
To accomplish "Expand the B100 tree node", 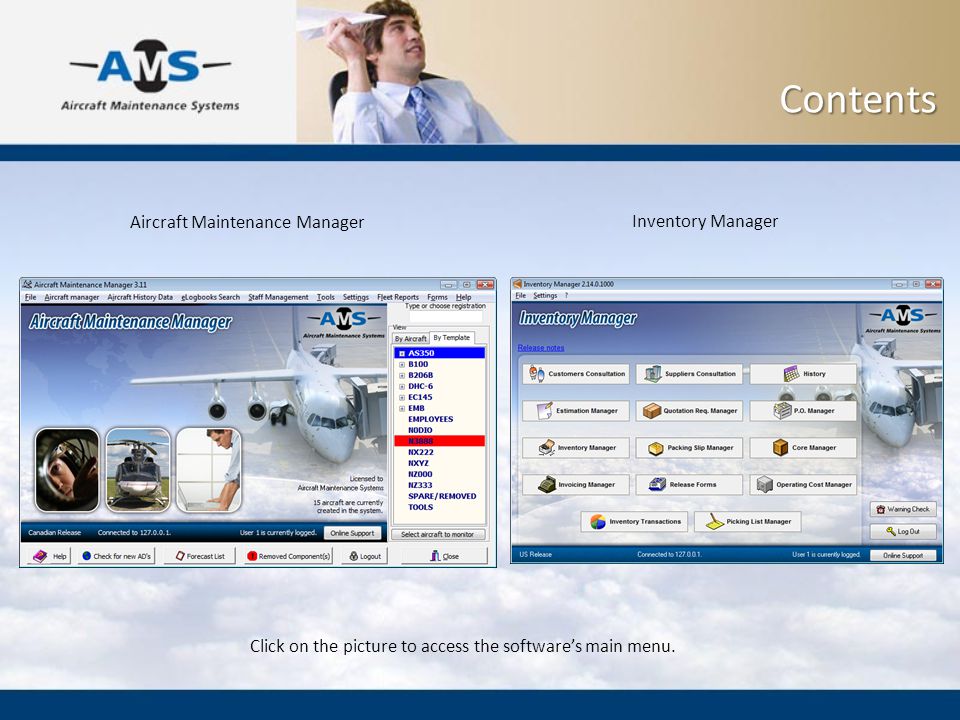I will (402, 364).
